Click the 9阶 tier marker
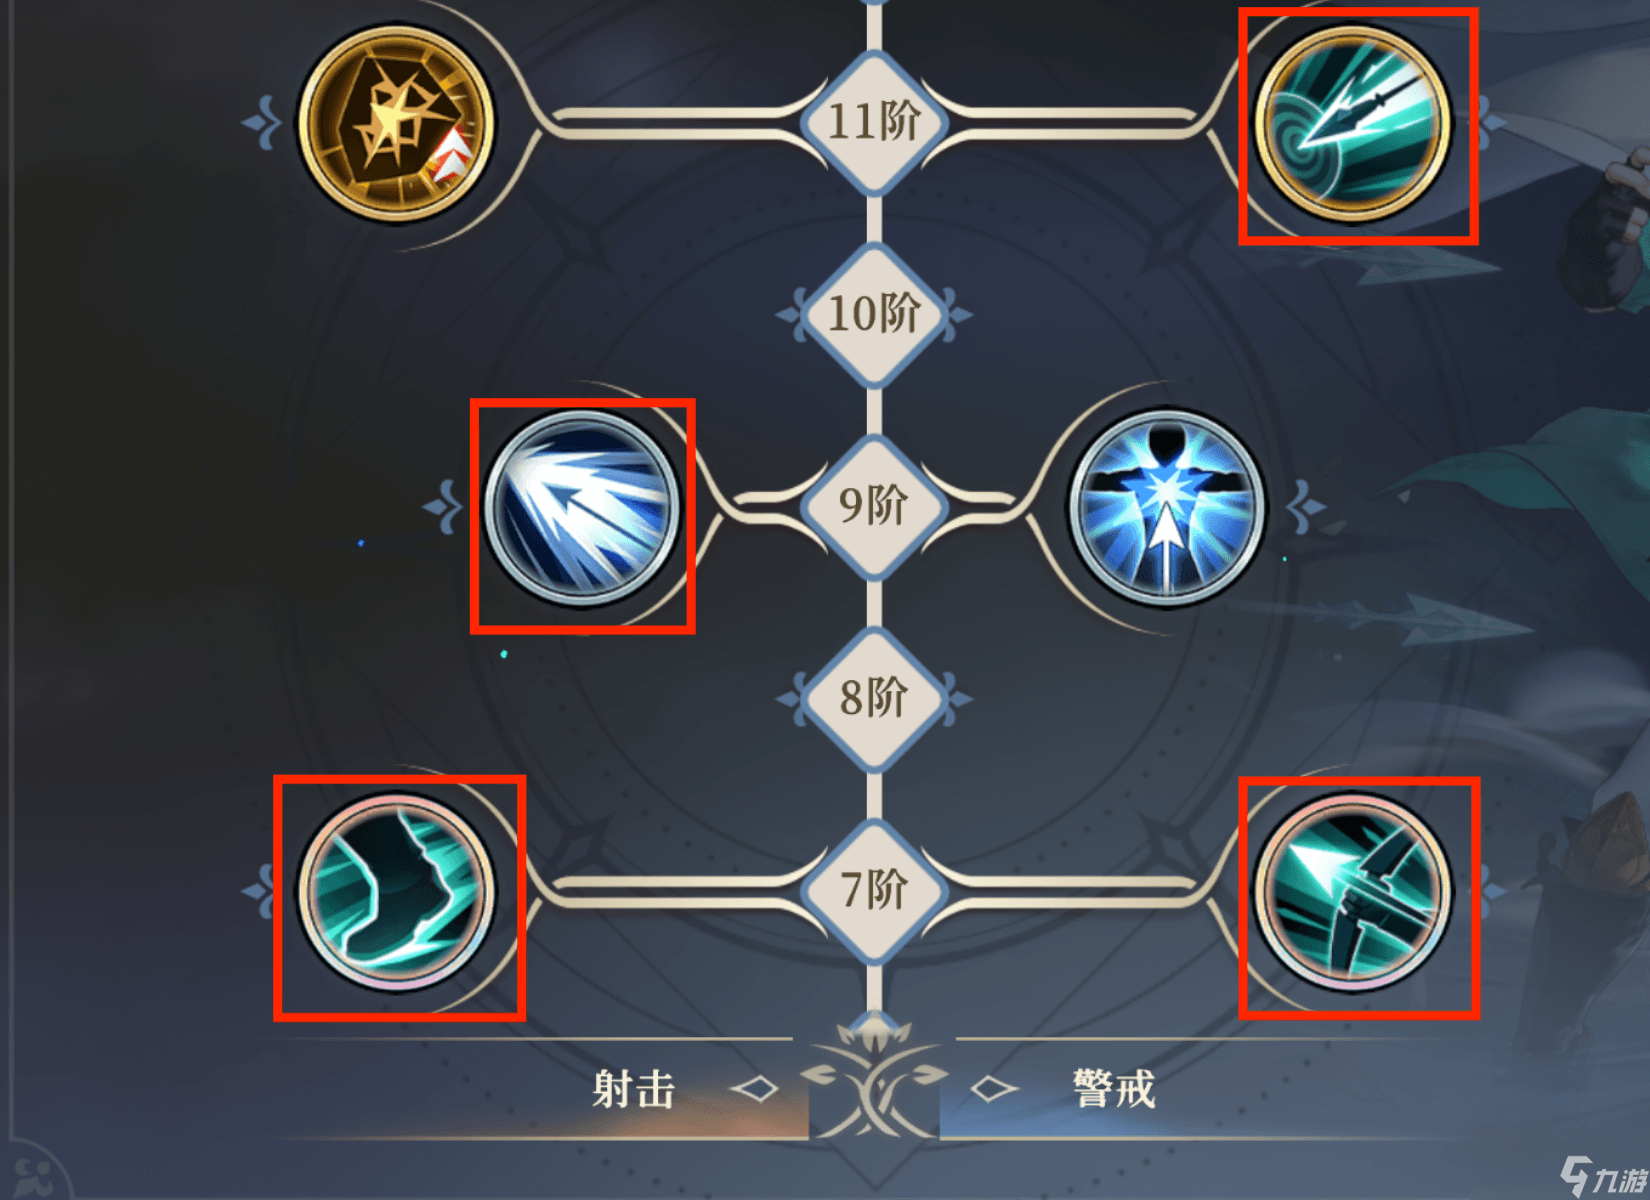Screen dimensions: 1650x1200 pyautogui.click(x=874, y=506)
